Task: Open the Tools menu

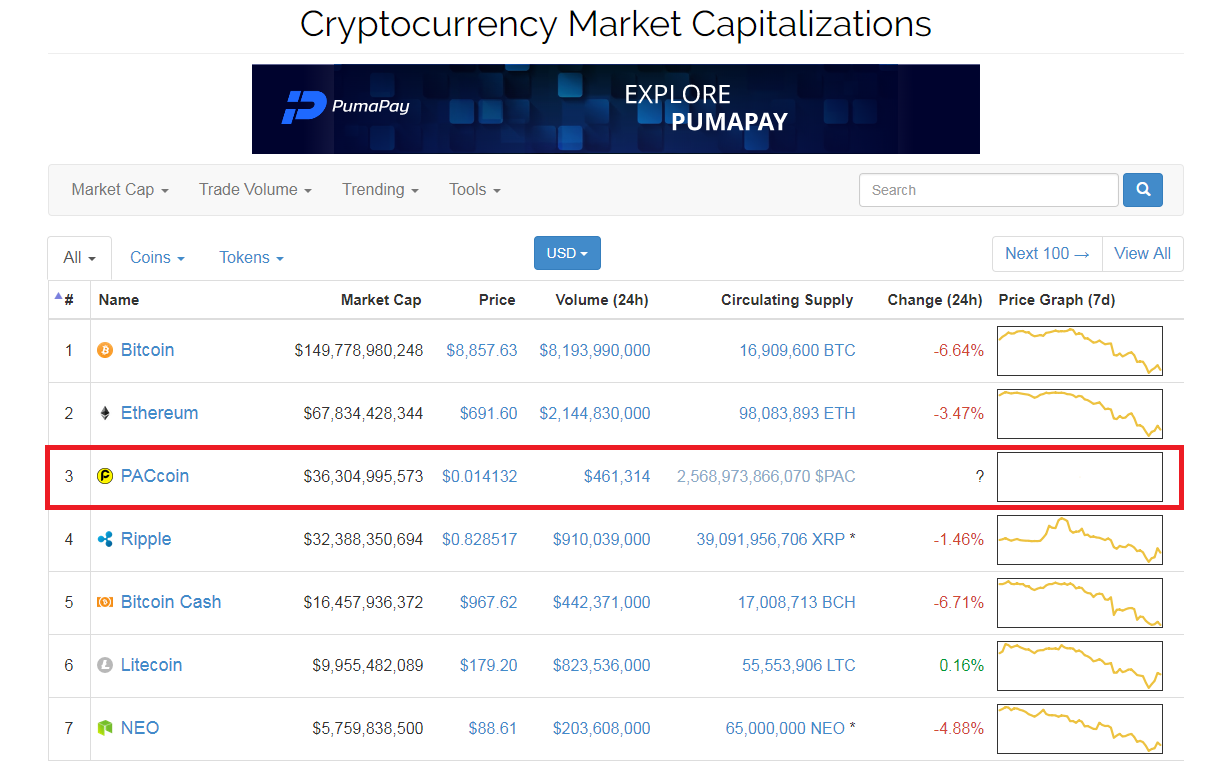Action: pyautogui.click(x=475, y=190)
